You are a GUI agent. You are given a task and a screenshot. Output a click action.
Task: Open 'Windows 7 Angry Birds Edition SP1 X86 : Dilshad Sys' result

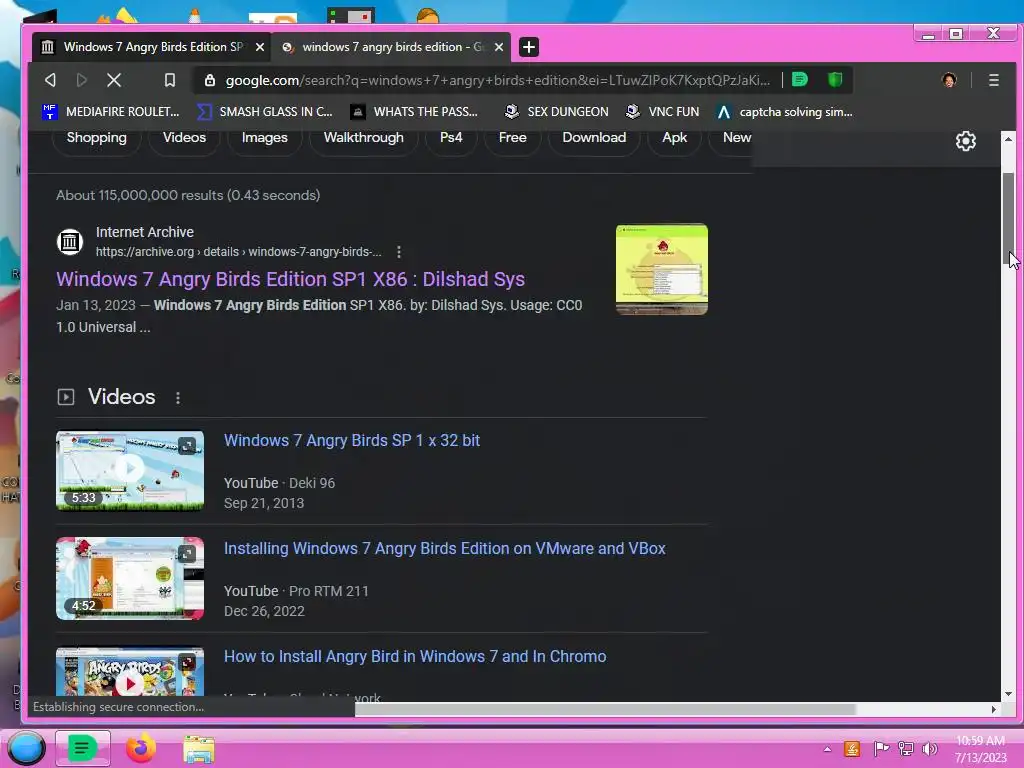point(291,279)
